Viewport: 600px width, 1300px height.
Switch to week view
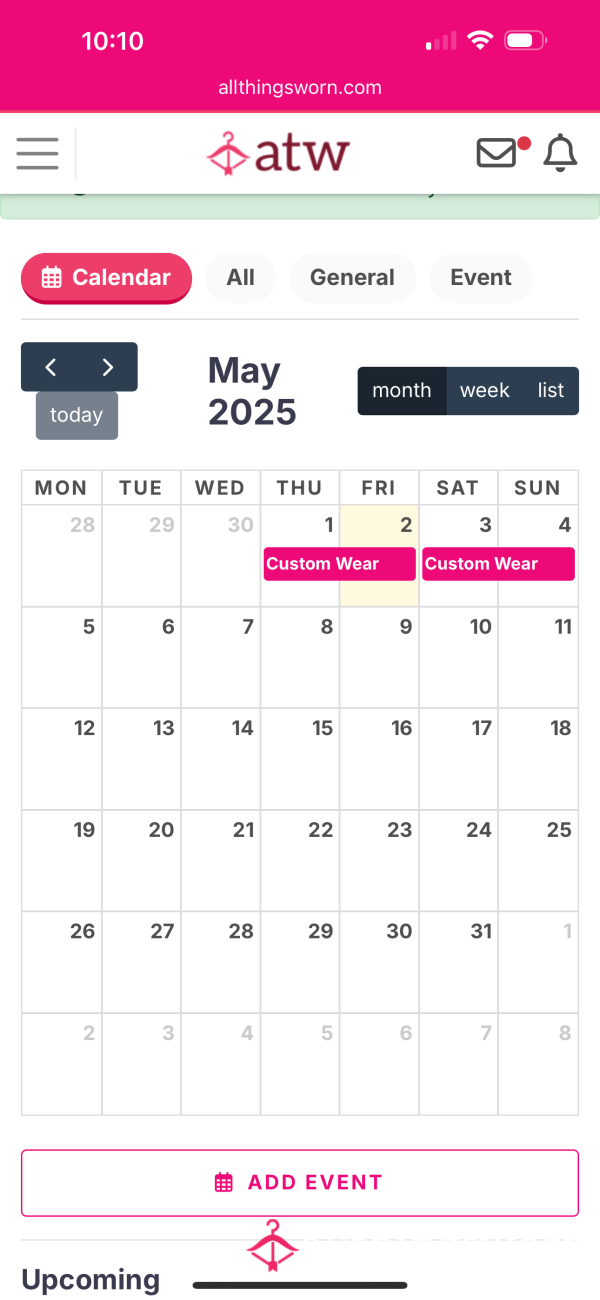tap(485, 391)
